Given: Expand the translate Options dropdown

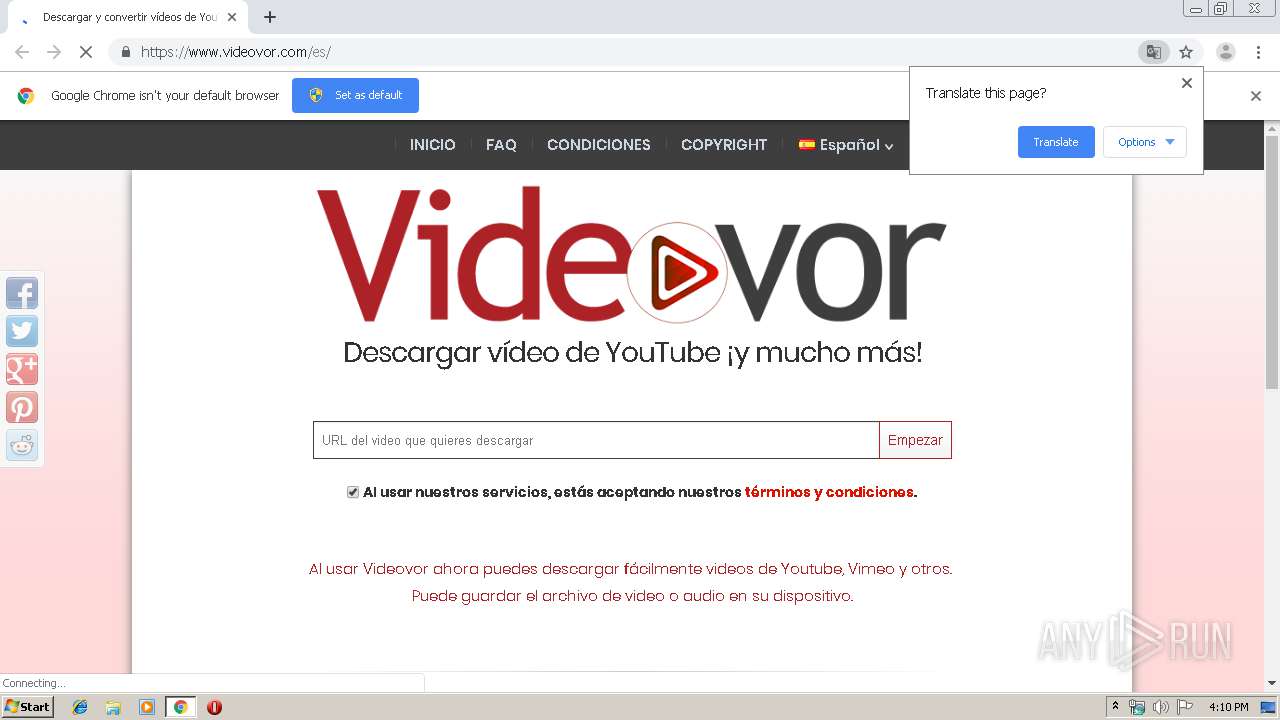Looking at the screenshot, I should click(x=1145, y=142).
